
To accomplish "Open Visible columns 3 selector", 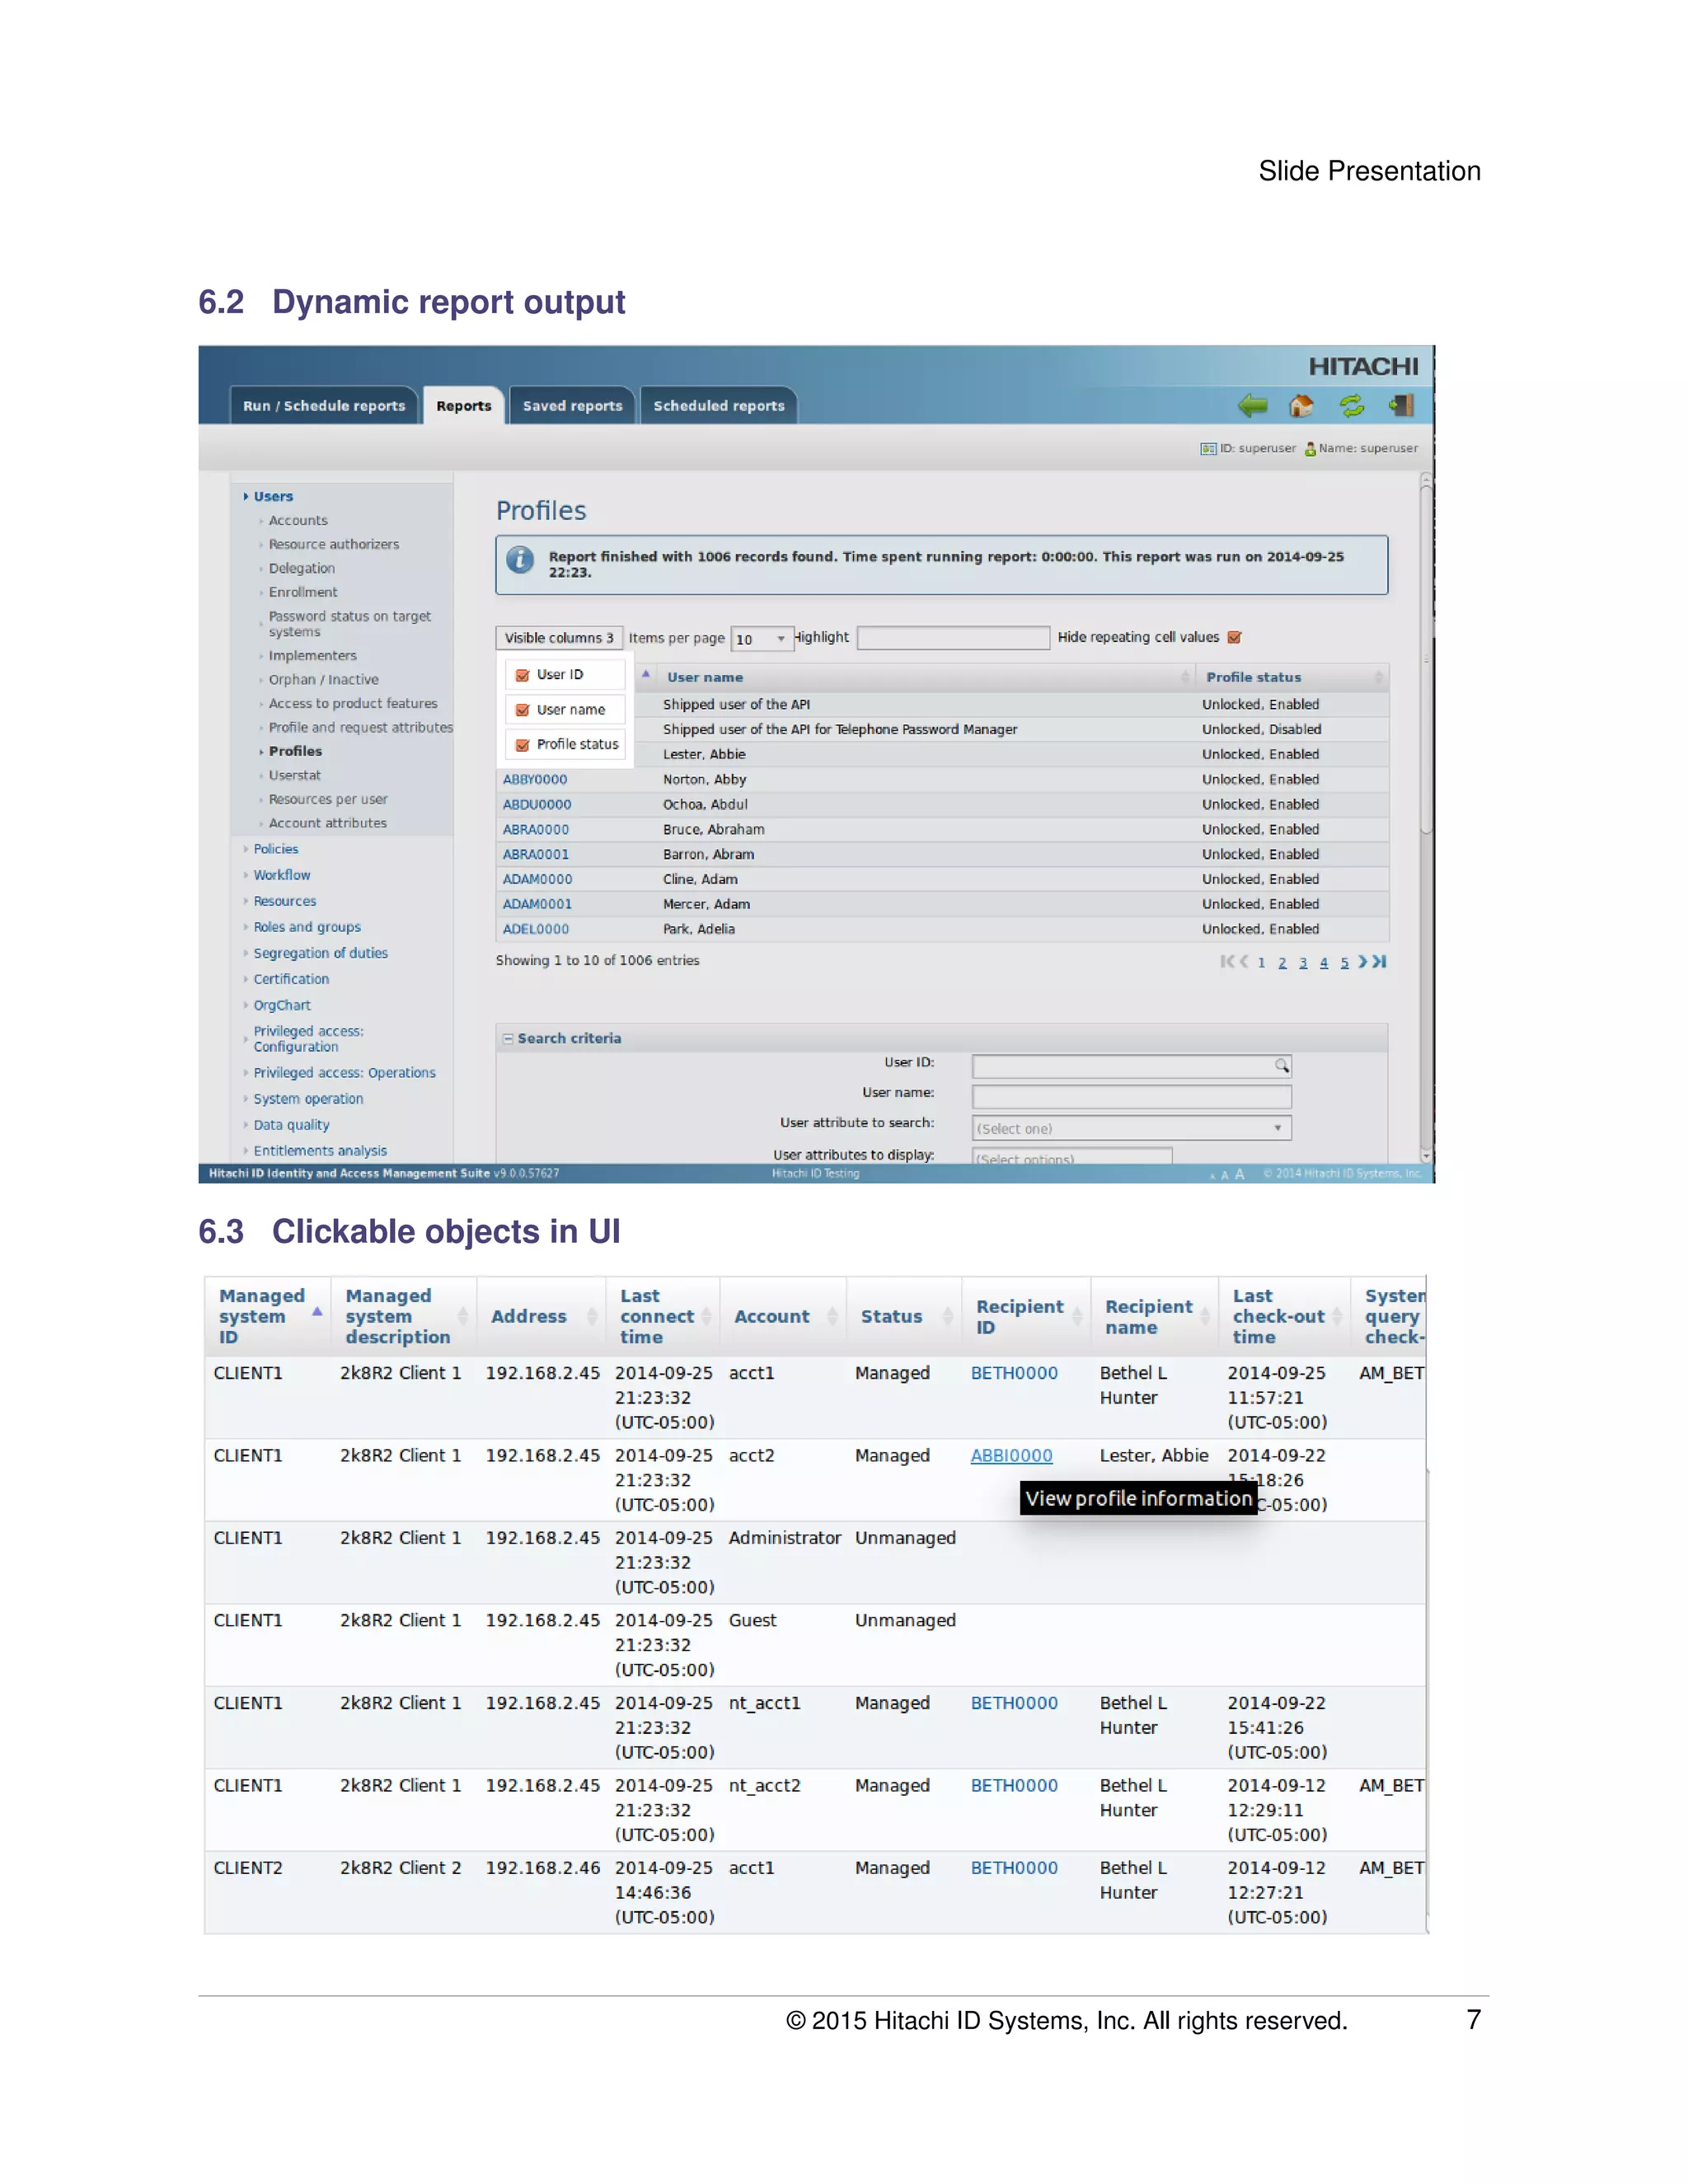I will pyautogui.click(x=559, y=638).
